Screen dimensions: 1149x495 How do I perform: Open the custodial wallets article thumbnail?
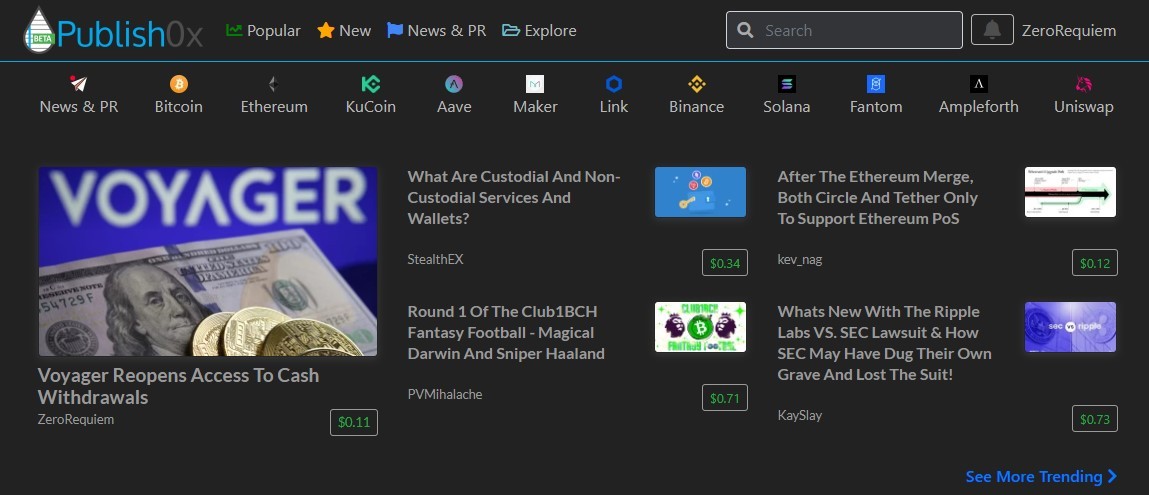point(701,192)
